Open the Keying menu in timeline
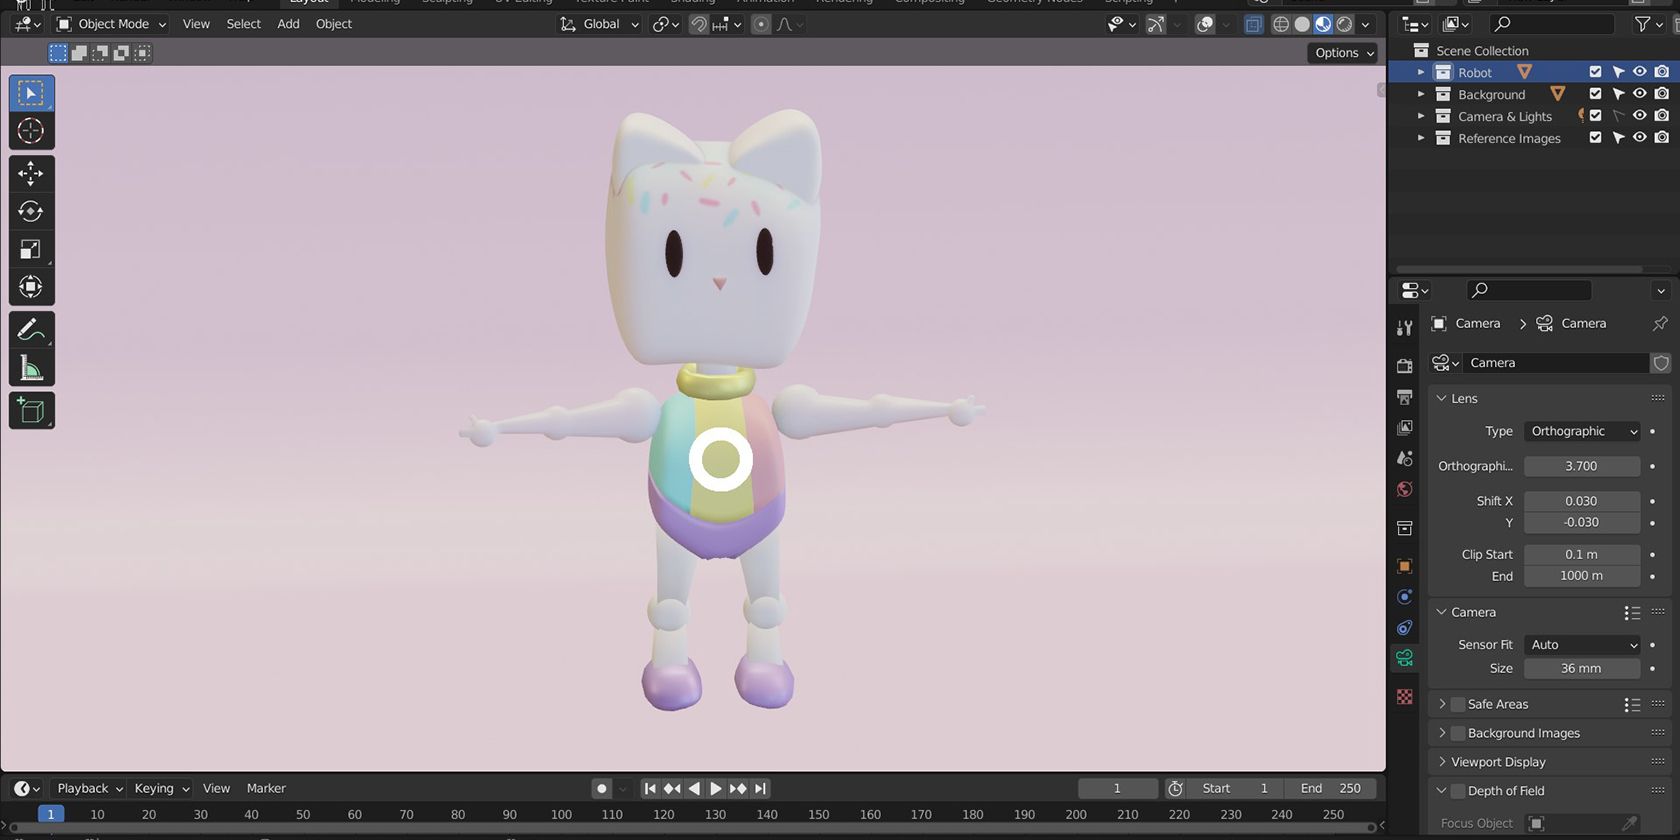 (x=161, y=788)
